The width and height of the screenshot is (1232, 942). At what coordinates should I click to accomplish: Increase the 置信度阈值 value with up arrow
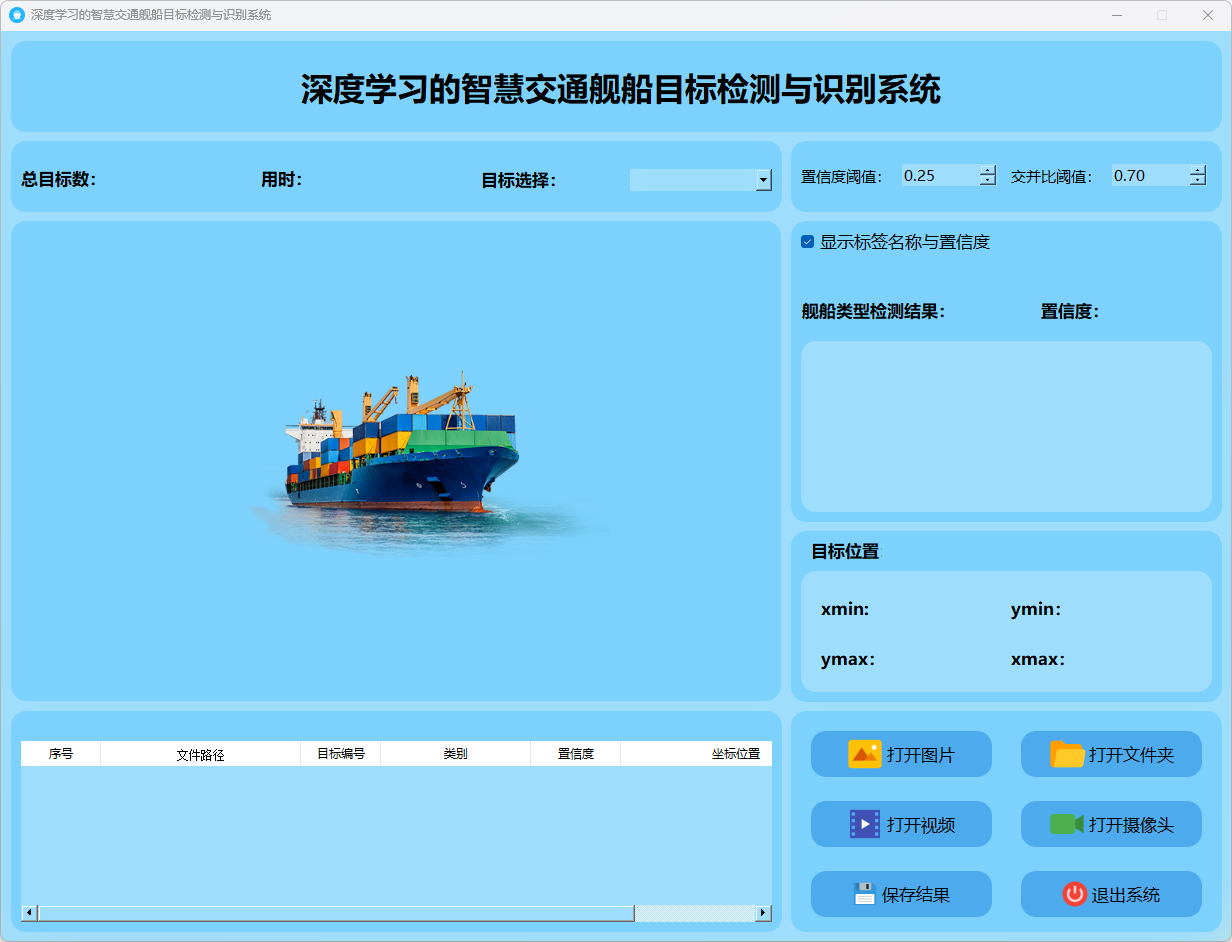[x=988, y=170]
